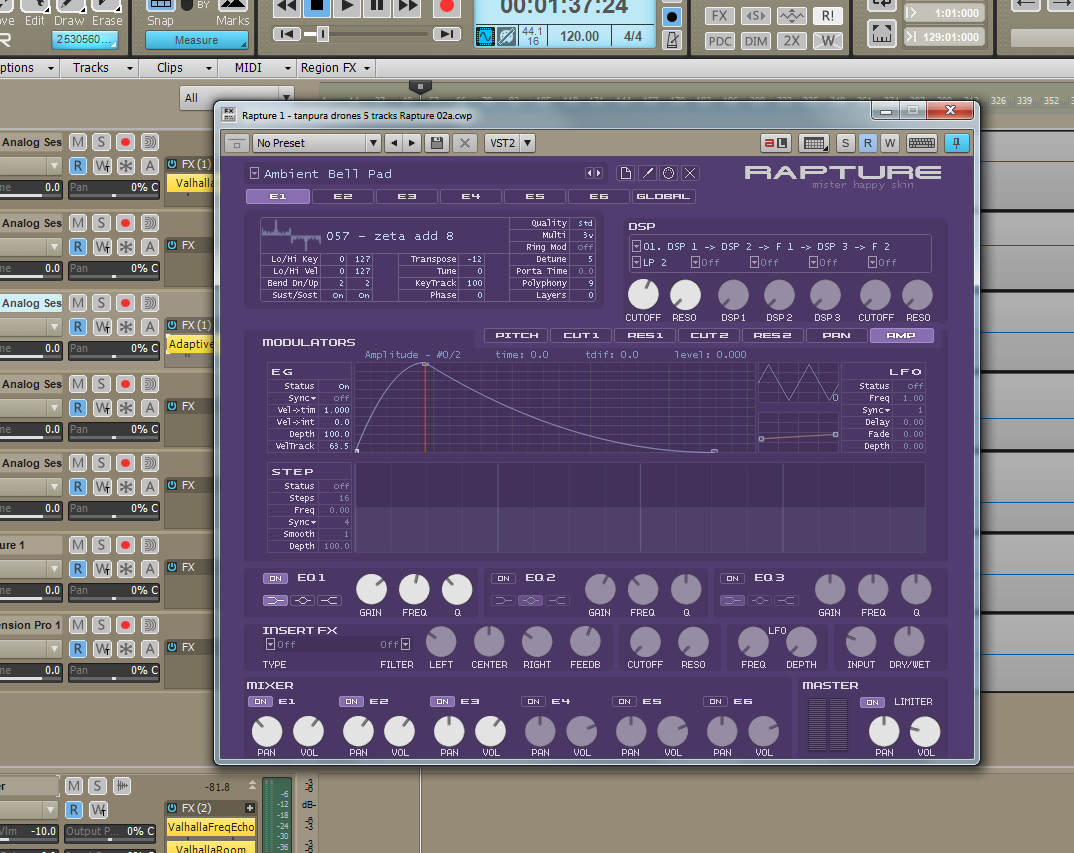Select the PITCH modulator tab
The image size is (1074, 853).
pyautogui.click(x=516, y=335)
